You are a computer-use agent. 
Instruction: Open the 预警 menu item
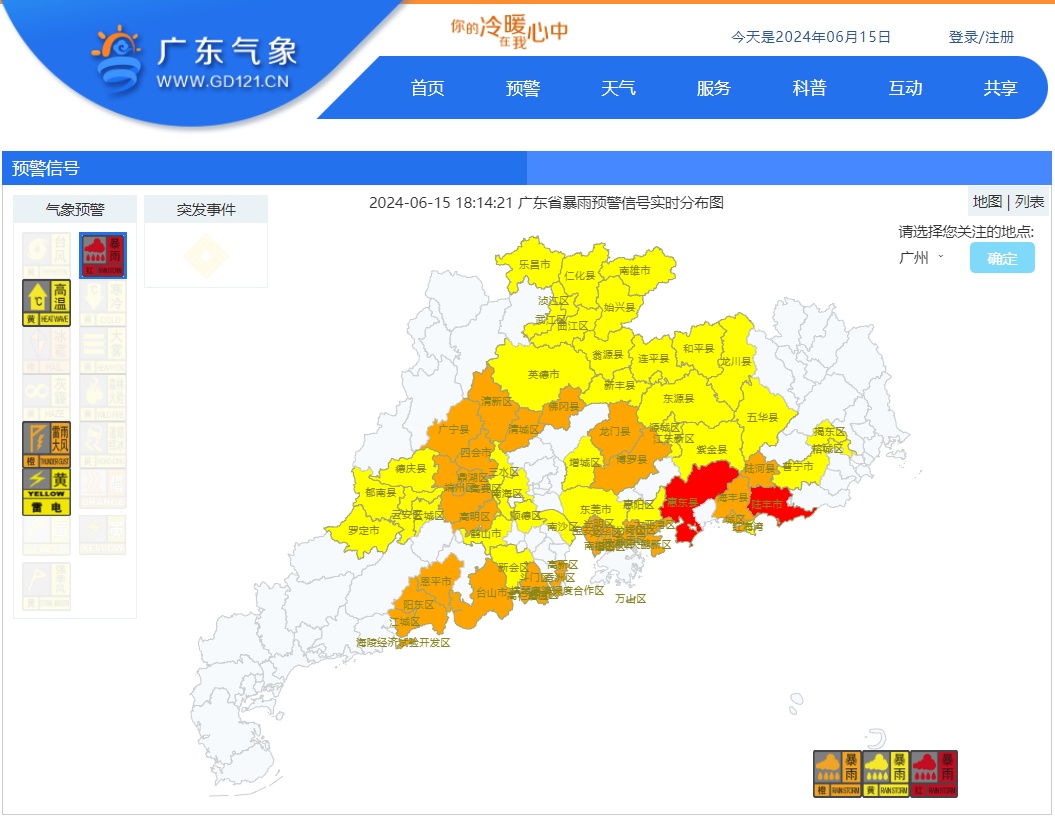[x=522, y=88]
